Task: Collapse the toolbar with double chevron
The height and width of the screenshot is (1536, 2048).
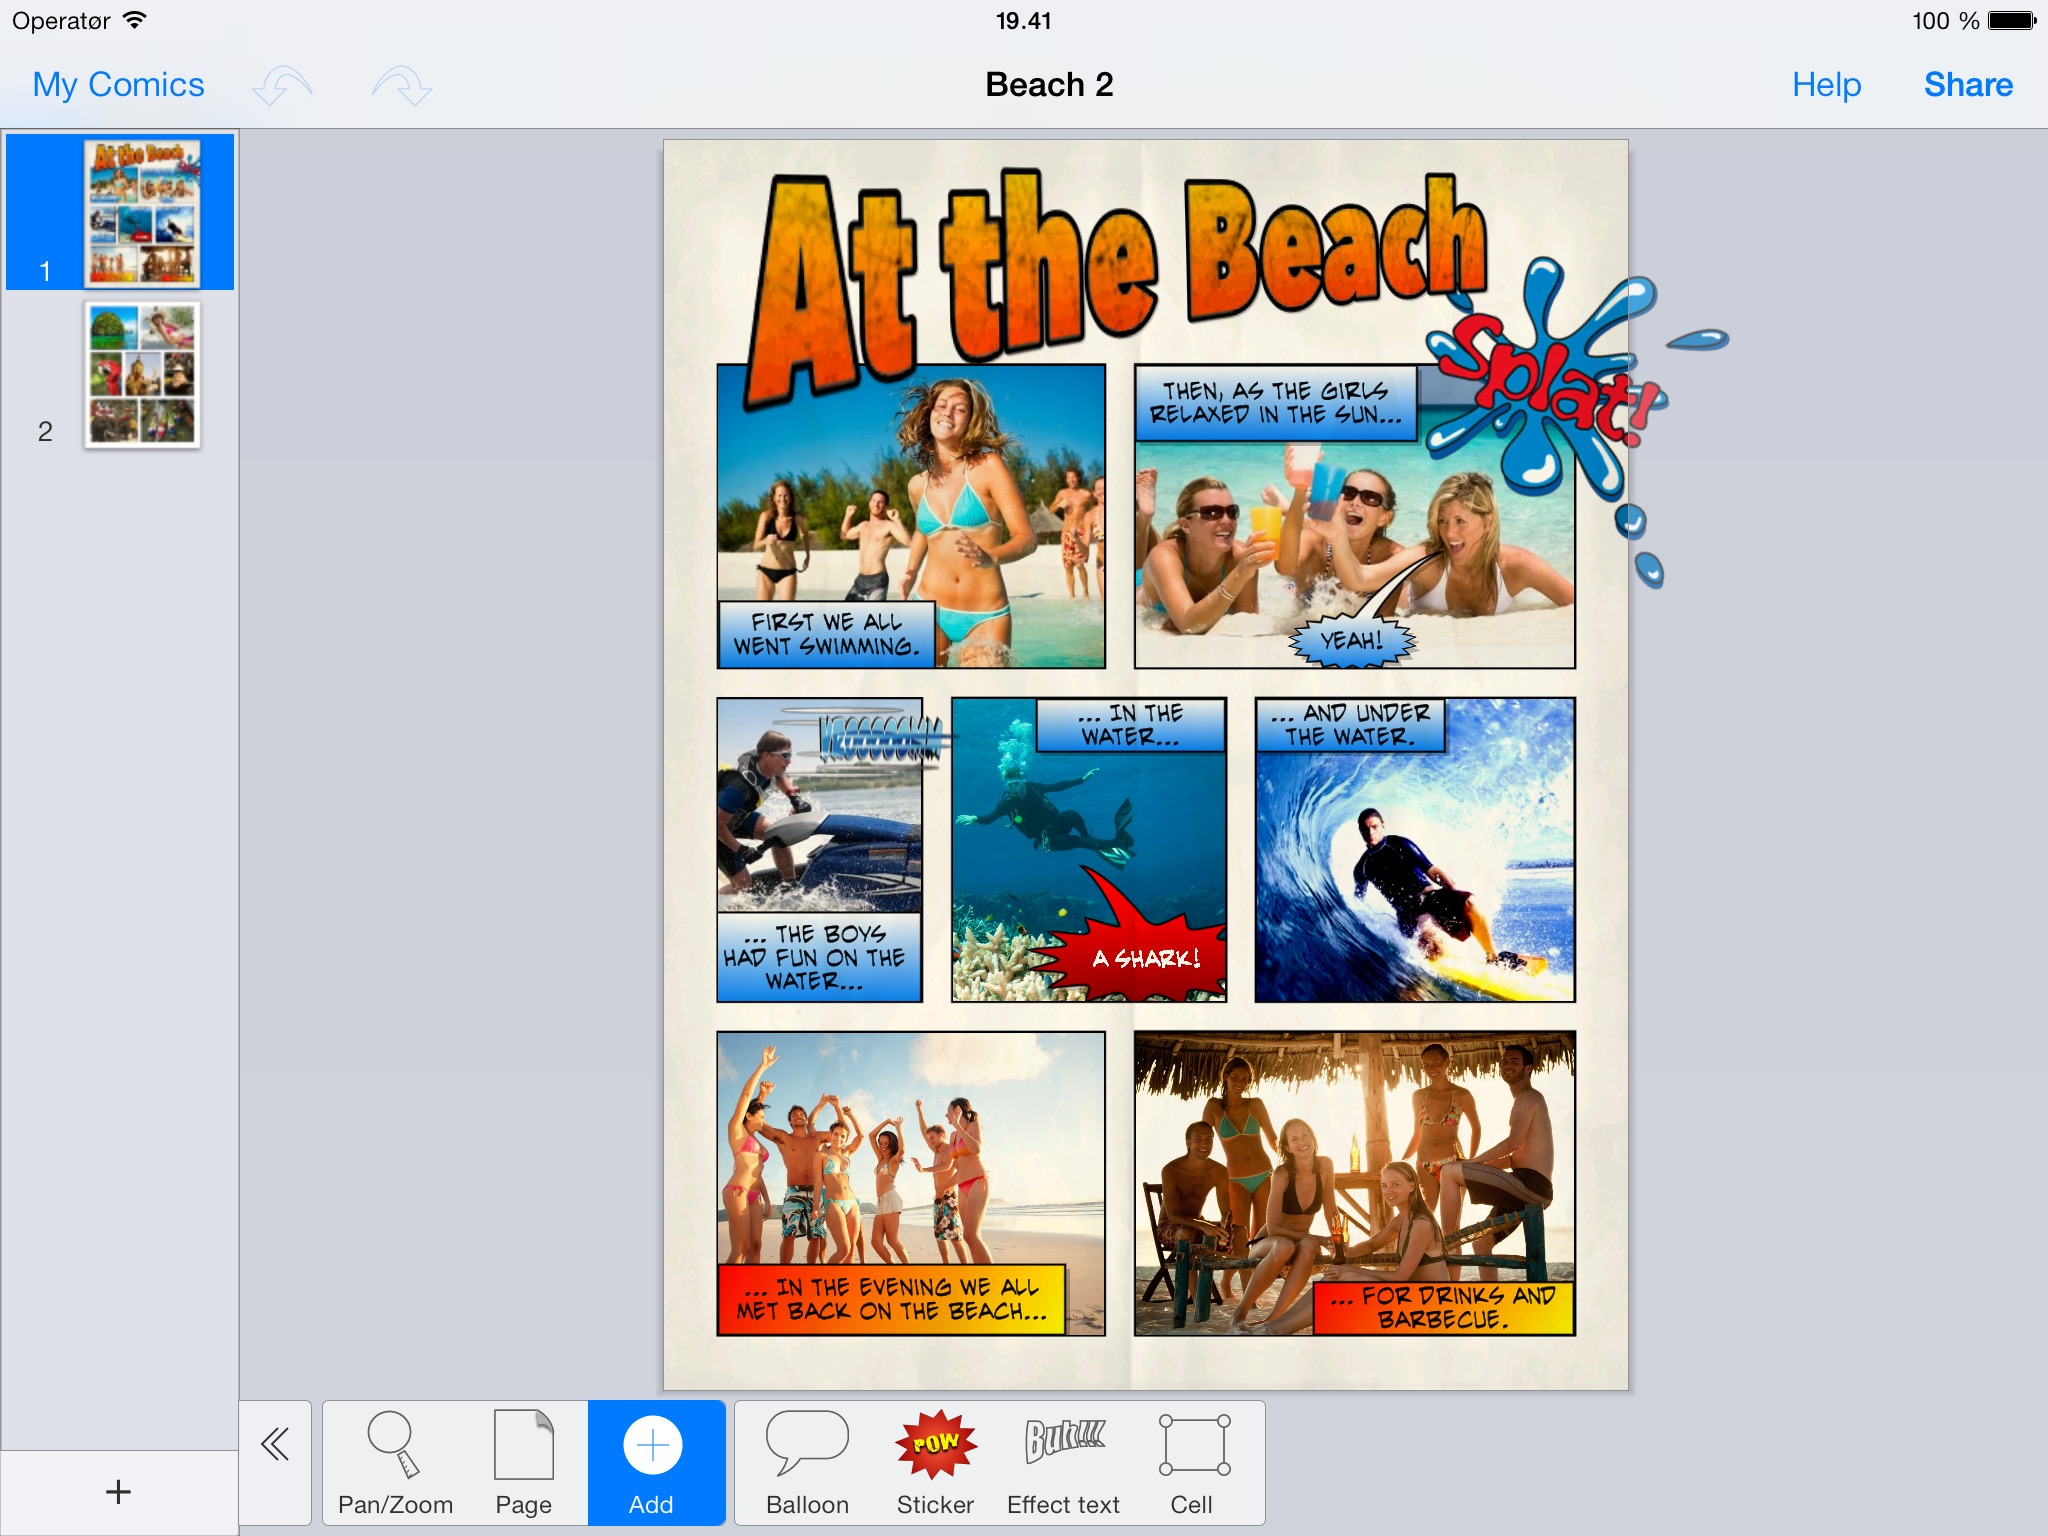Action: [x=275, y=1445]
